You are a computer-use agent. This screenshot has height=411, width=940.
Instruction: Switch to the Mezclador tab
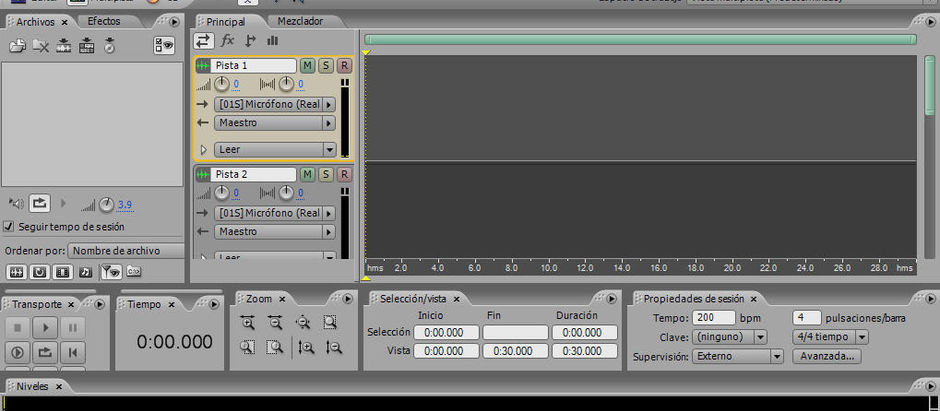click(x=300, y=21)
